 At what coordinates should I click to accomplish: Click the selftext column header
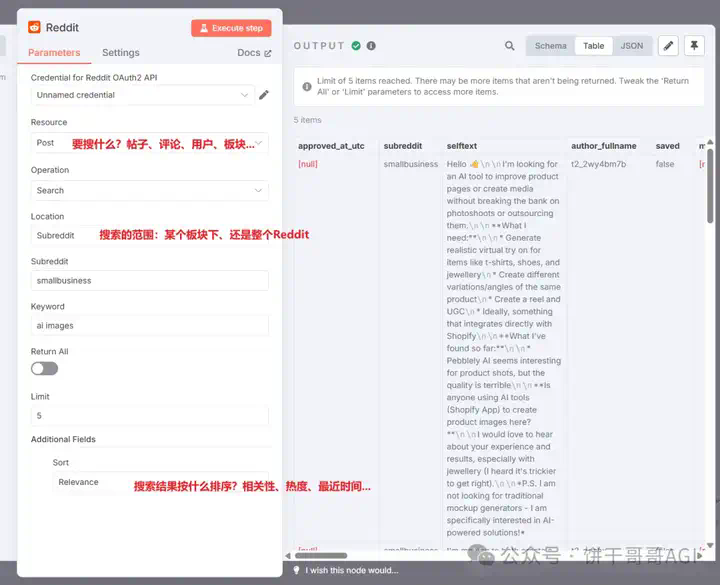pos(461,146)
